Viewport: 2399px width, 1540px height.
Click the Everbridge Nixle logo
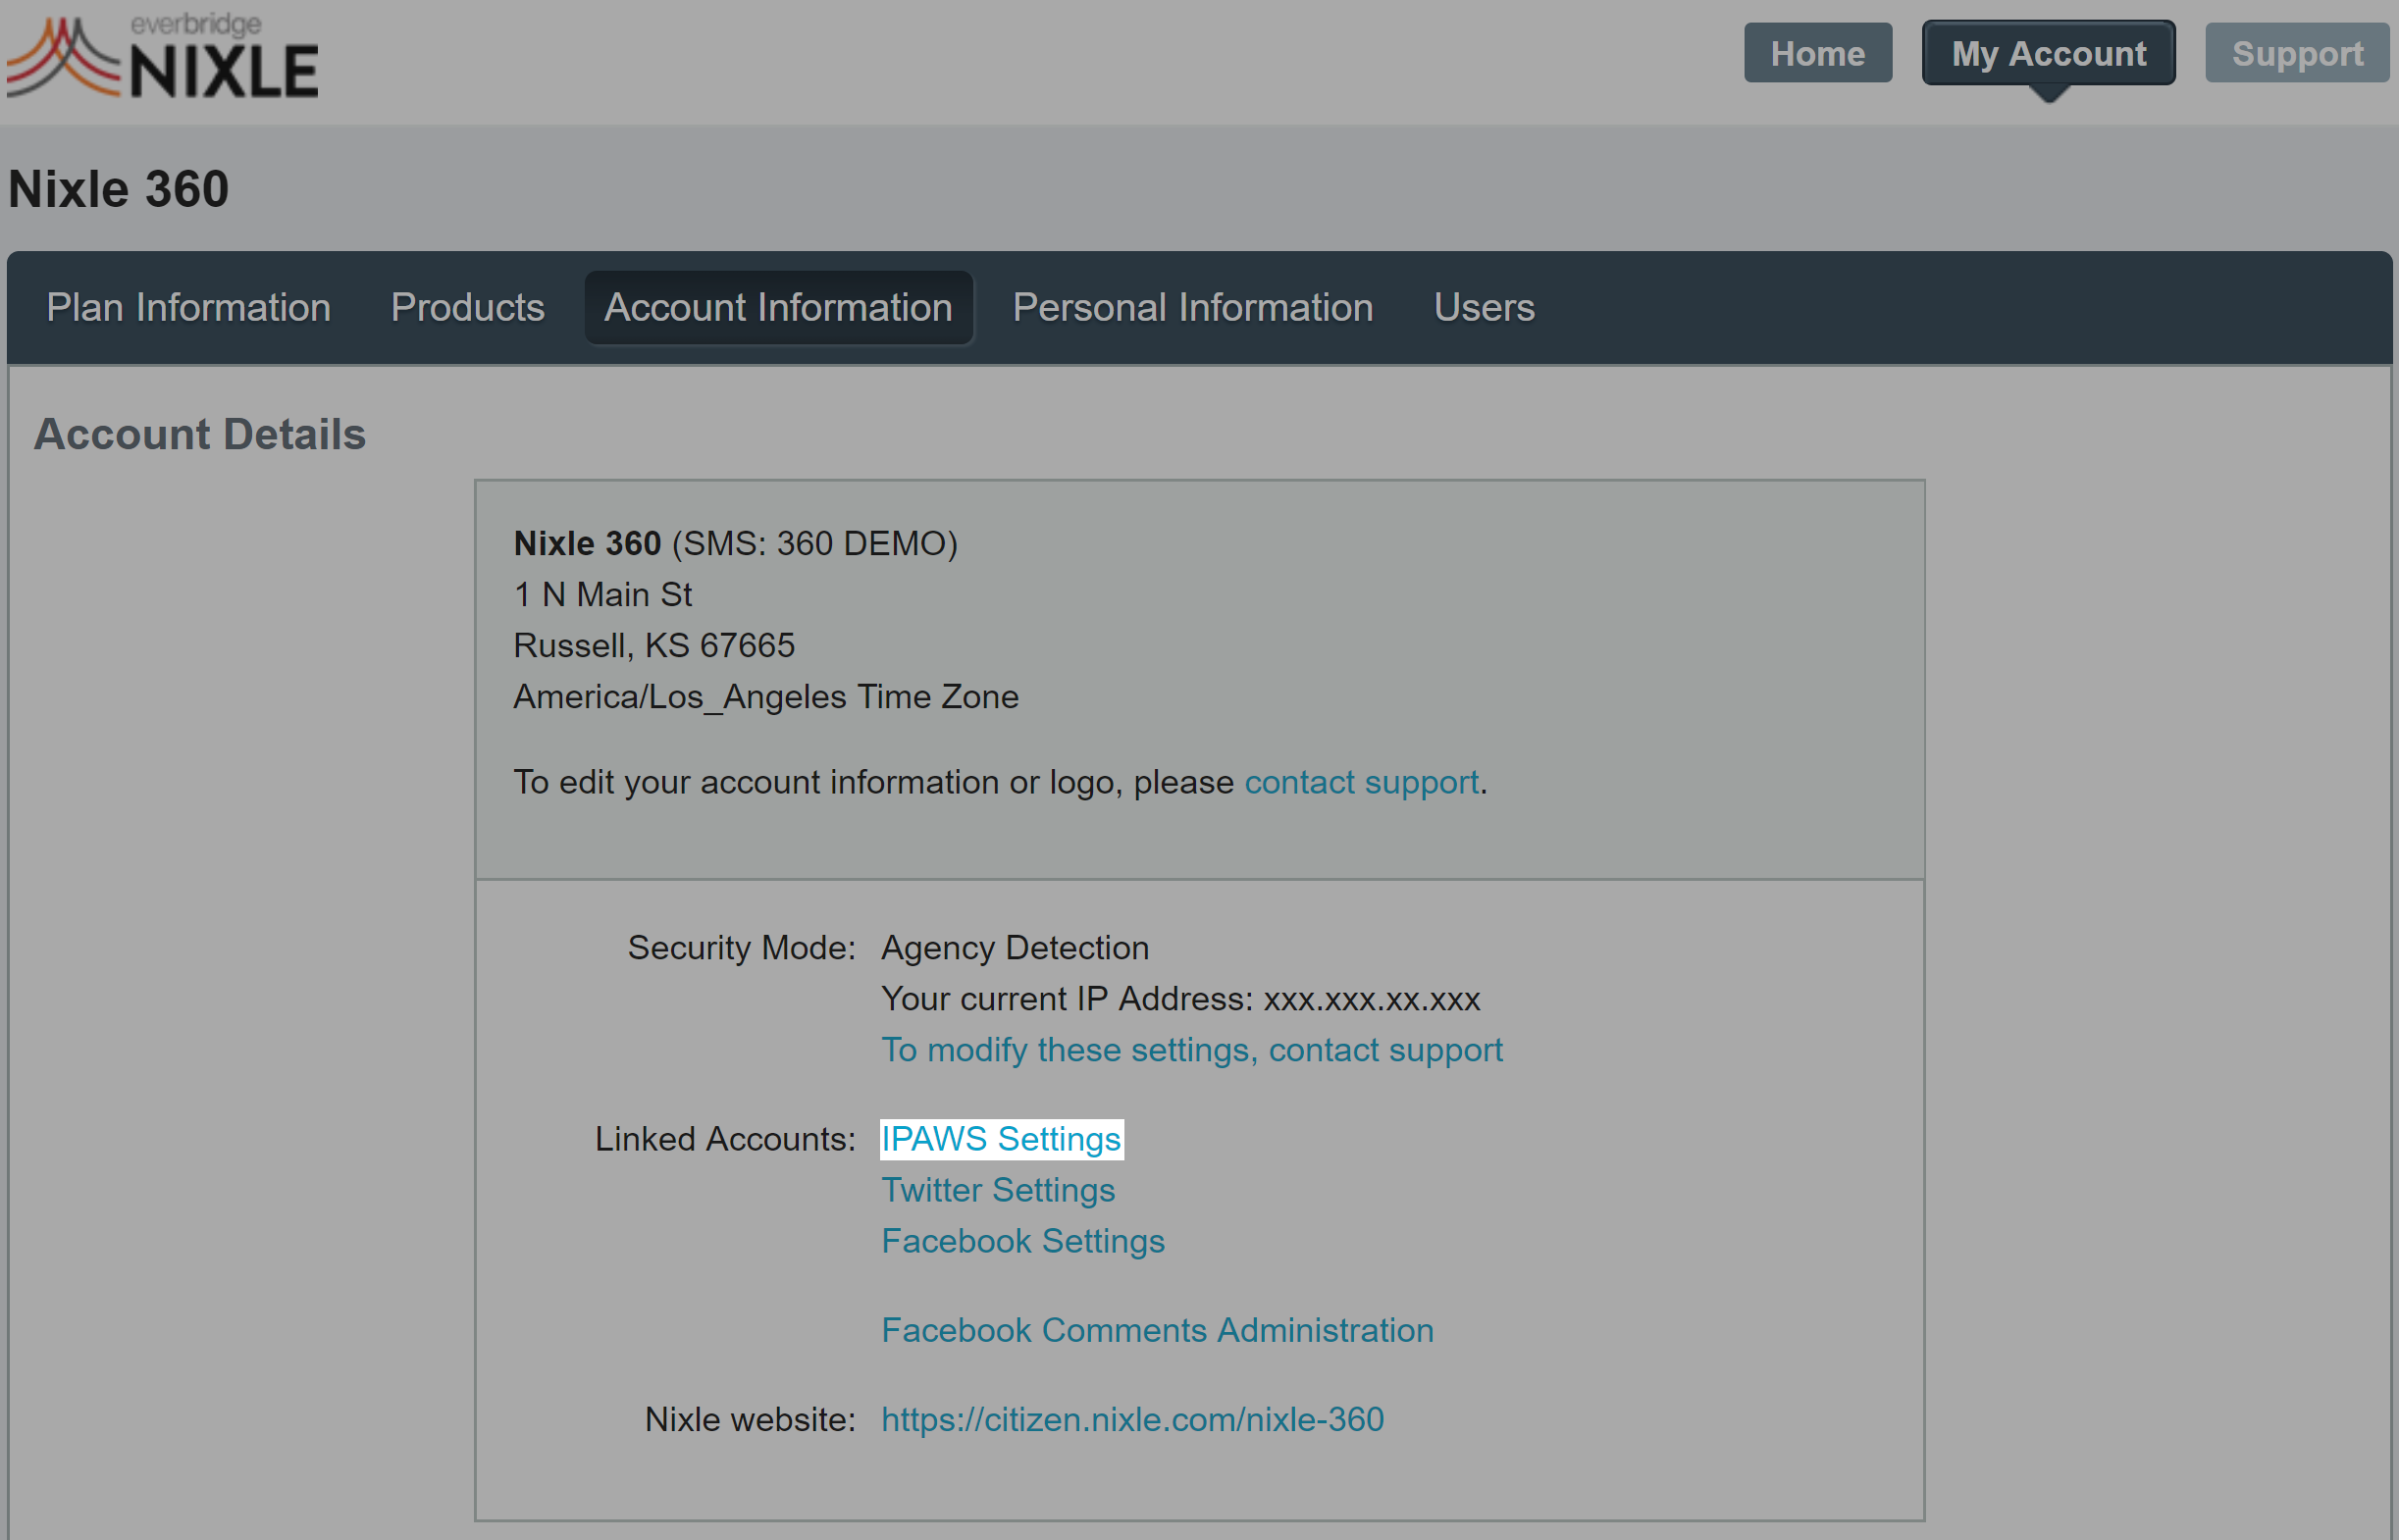click(x=163, y=58)
